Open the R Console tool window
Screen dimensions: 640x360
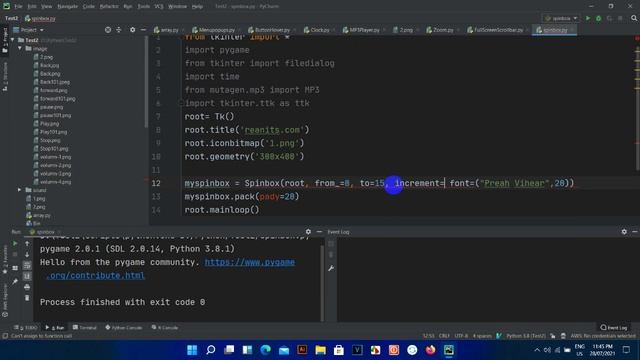point(165,327)
